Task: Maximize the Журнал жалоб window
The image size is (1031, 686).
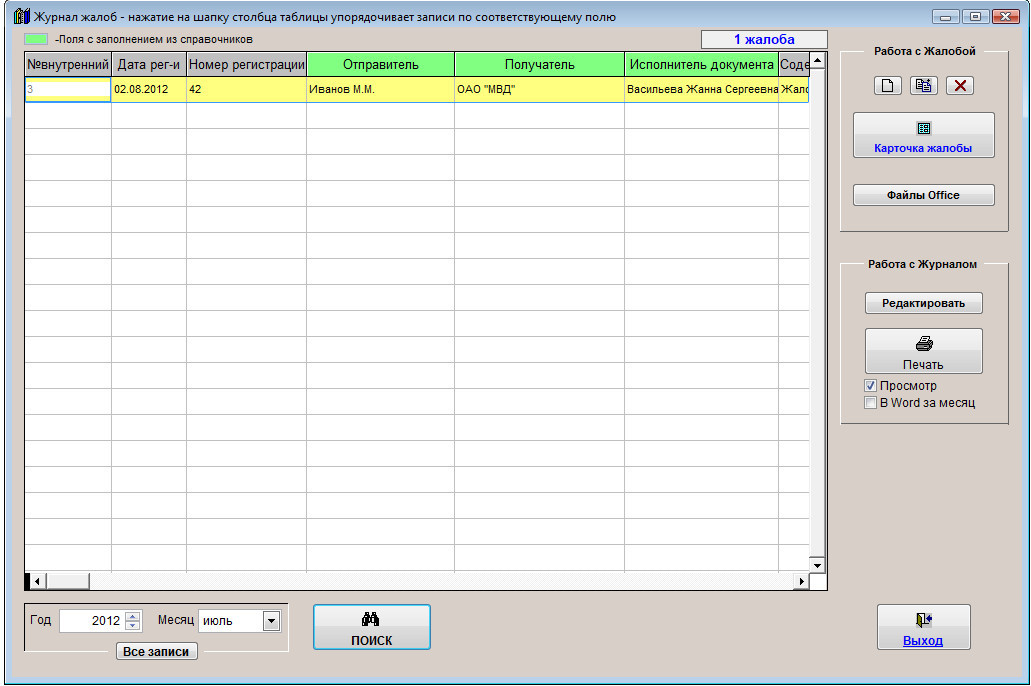Action: tap(975, 17)
